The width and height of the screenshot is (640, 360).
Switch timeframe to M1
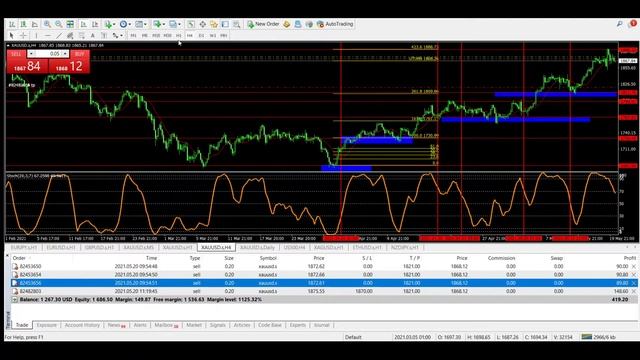pos(133,36)
